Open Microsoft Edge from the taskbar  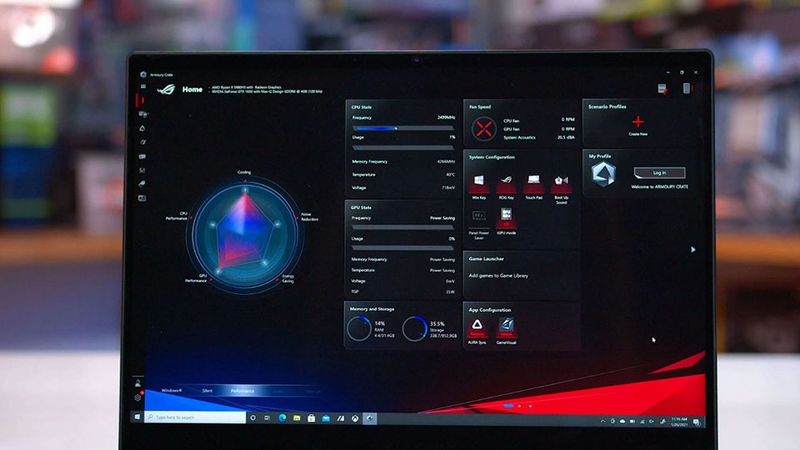(x=282, y=418)
